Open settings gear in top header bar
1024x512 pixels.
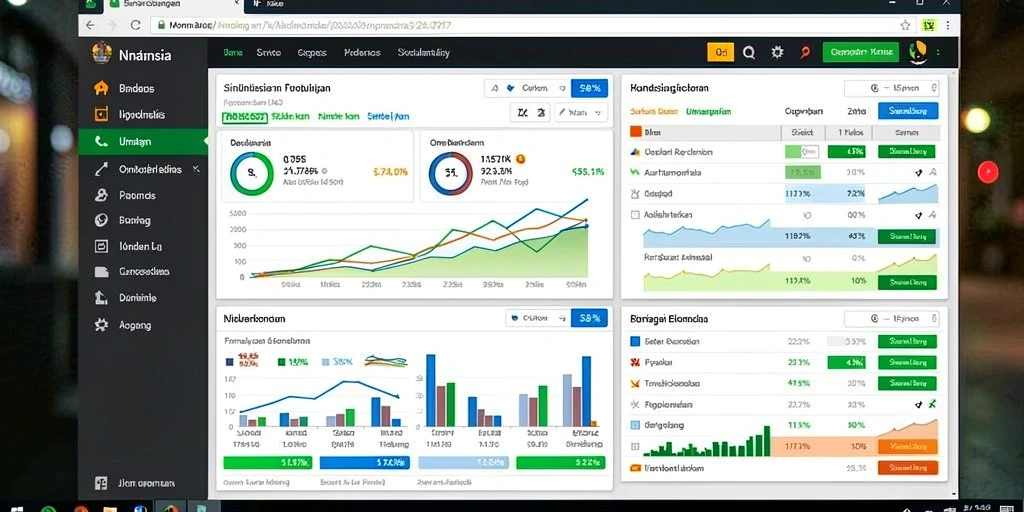(x=777, y=53)
